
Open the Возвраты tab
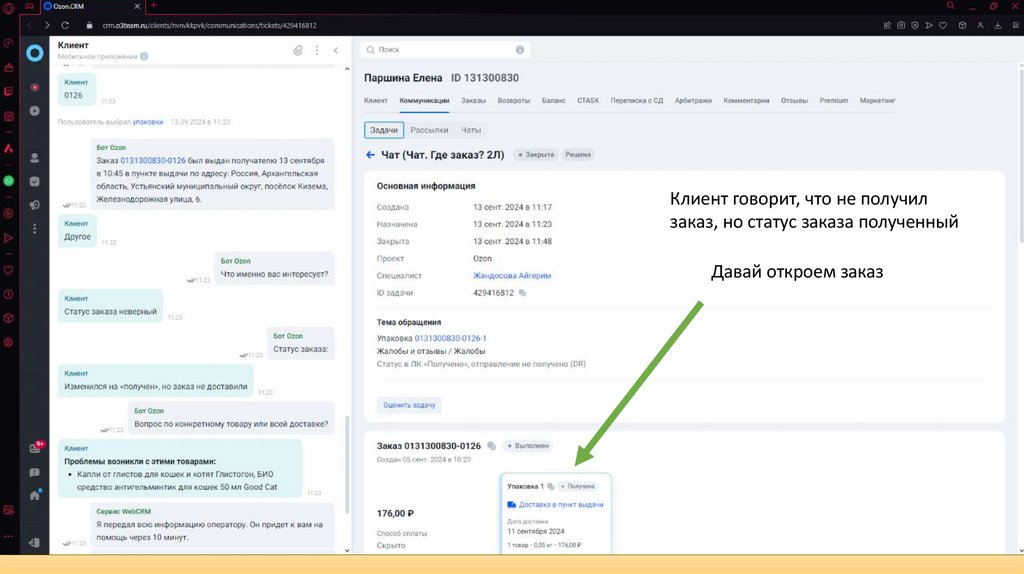tap(514, 101)
